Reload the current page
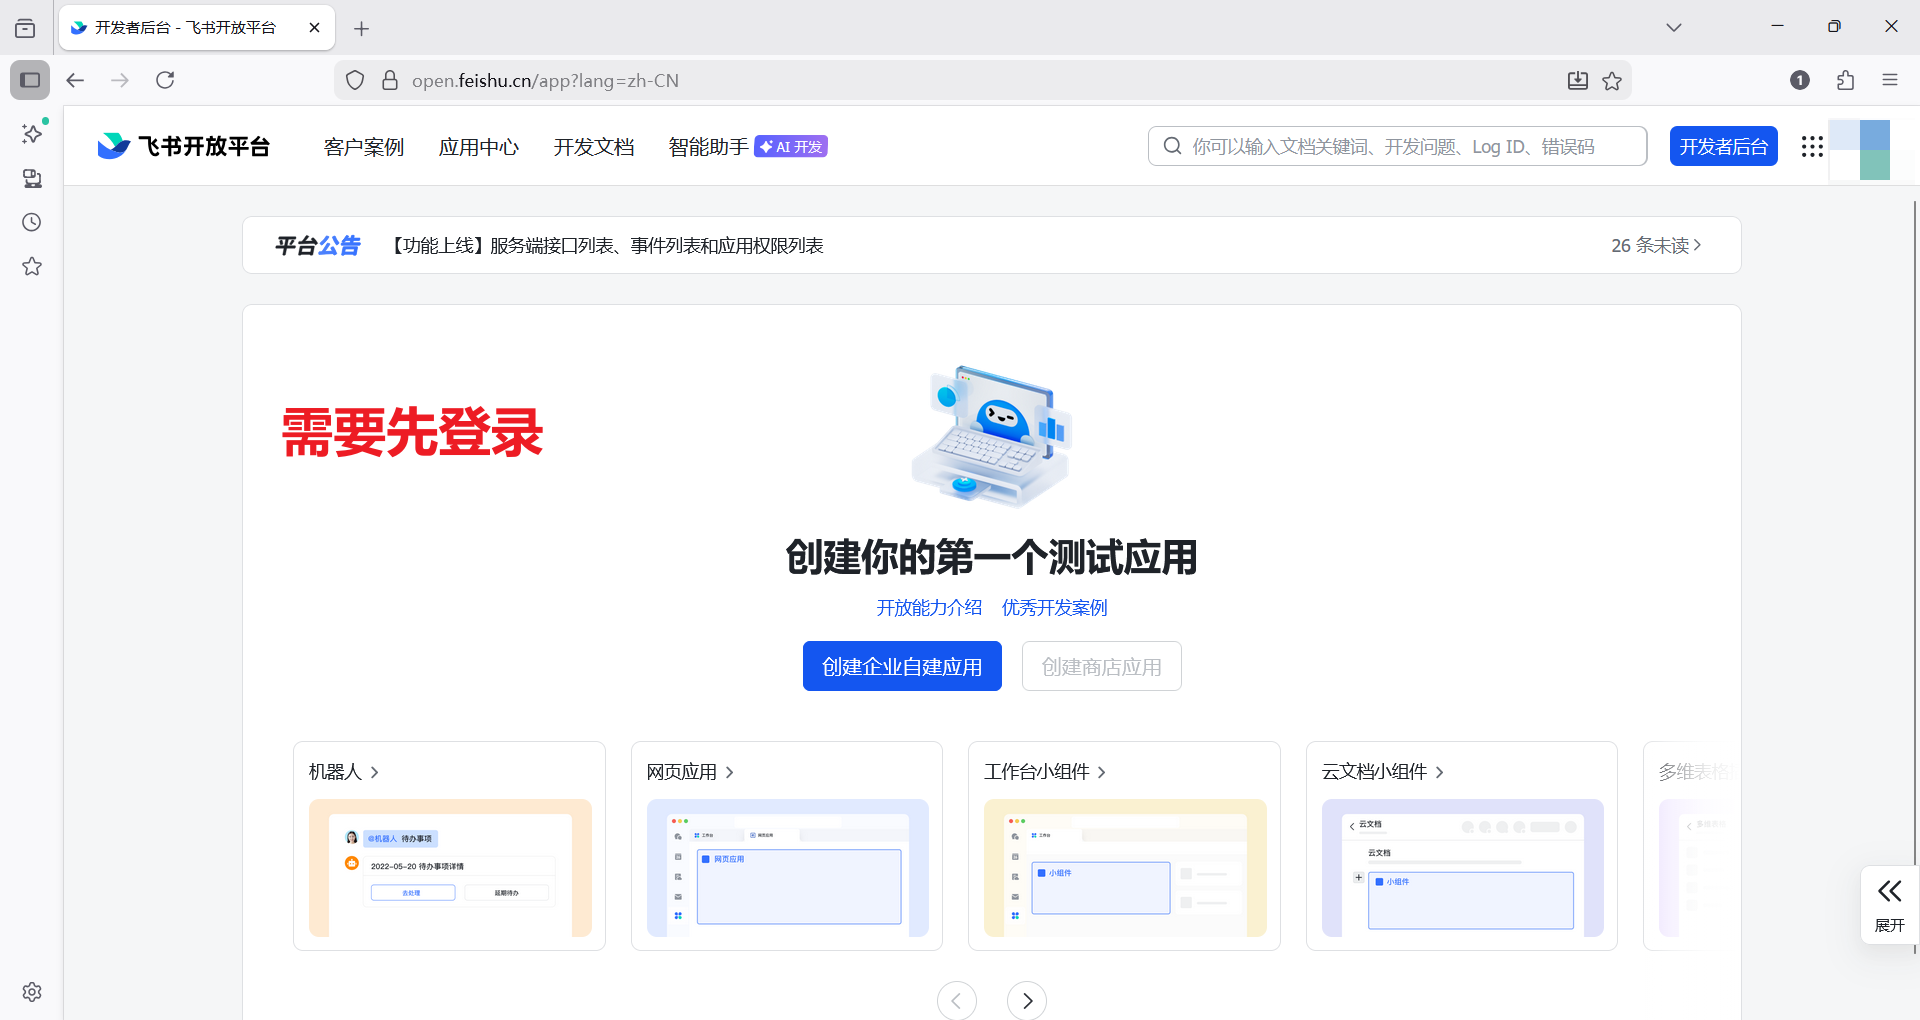 coord(165,80)
